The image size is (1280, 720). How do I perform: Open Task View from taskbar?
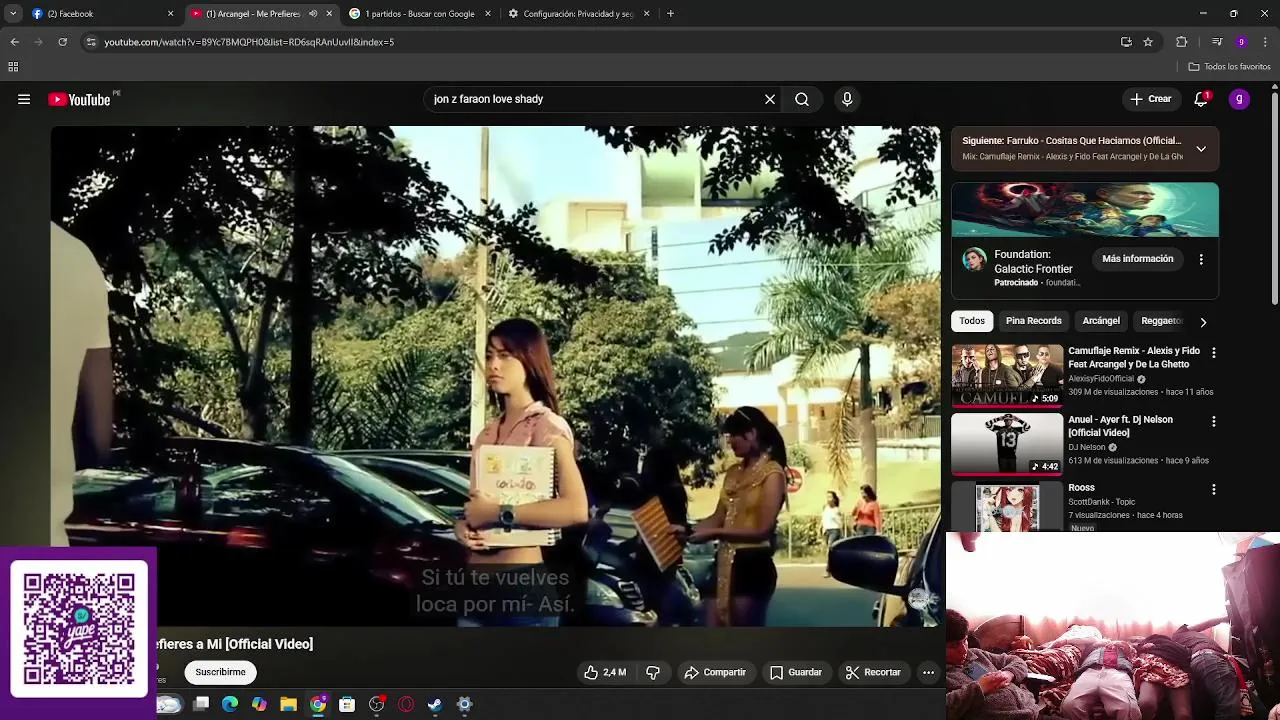[x=201, y=704]
